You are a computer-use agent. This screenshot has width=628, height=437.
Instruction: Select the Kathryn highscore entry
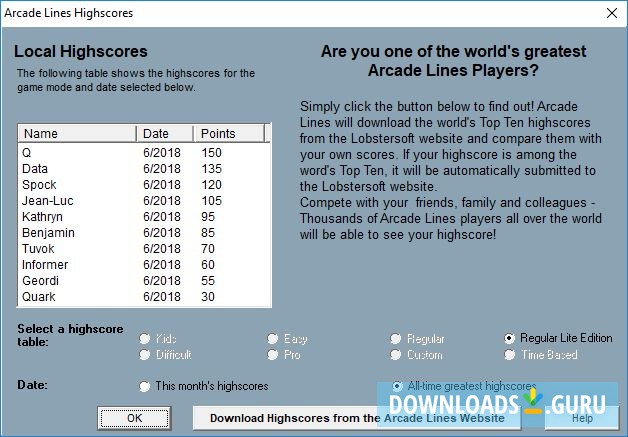pyautogui.click(x=144, y=217)
